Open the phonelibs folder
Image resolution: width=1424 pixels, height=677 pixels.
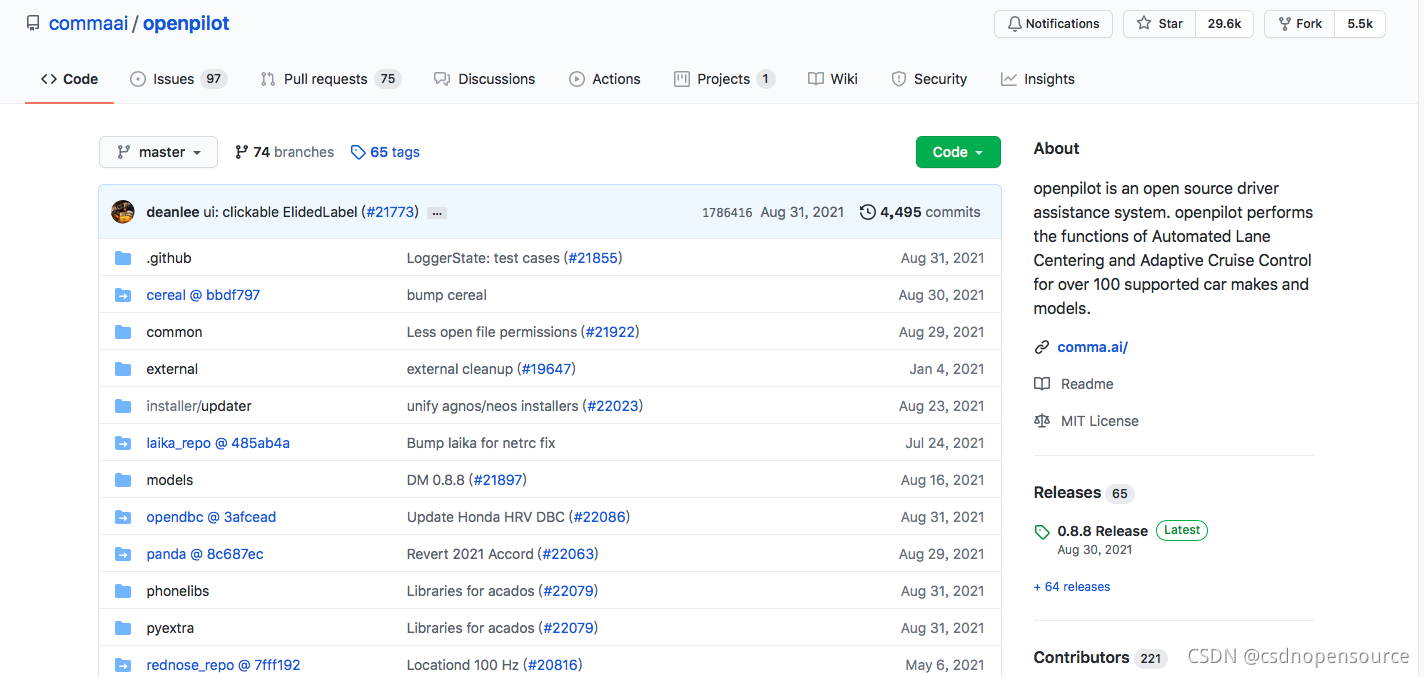pos(178,591)
